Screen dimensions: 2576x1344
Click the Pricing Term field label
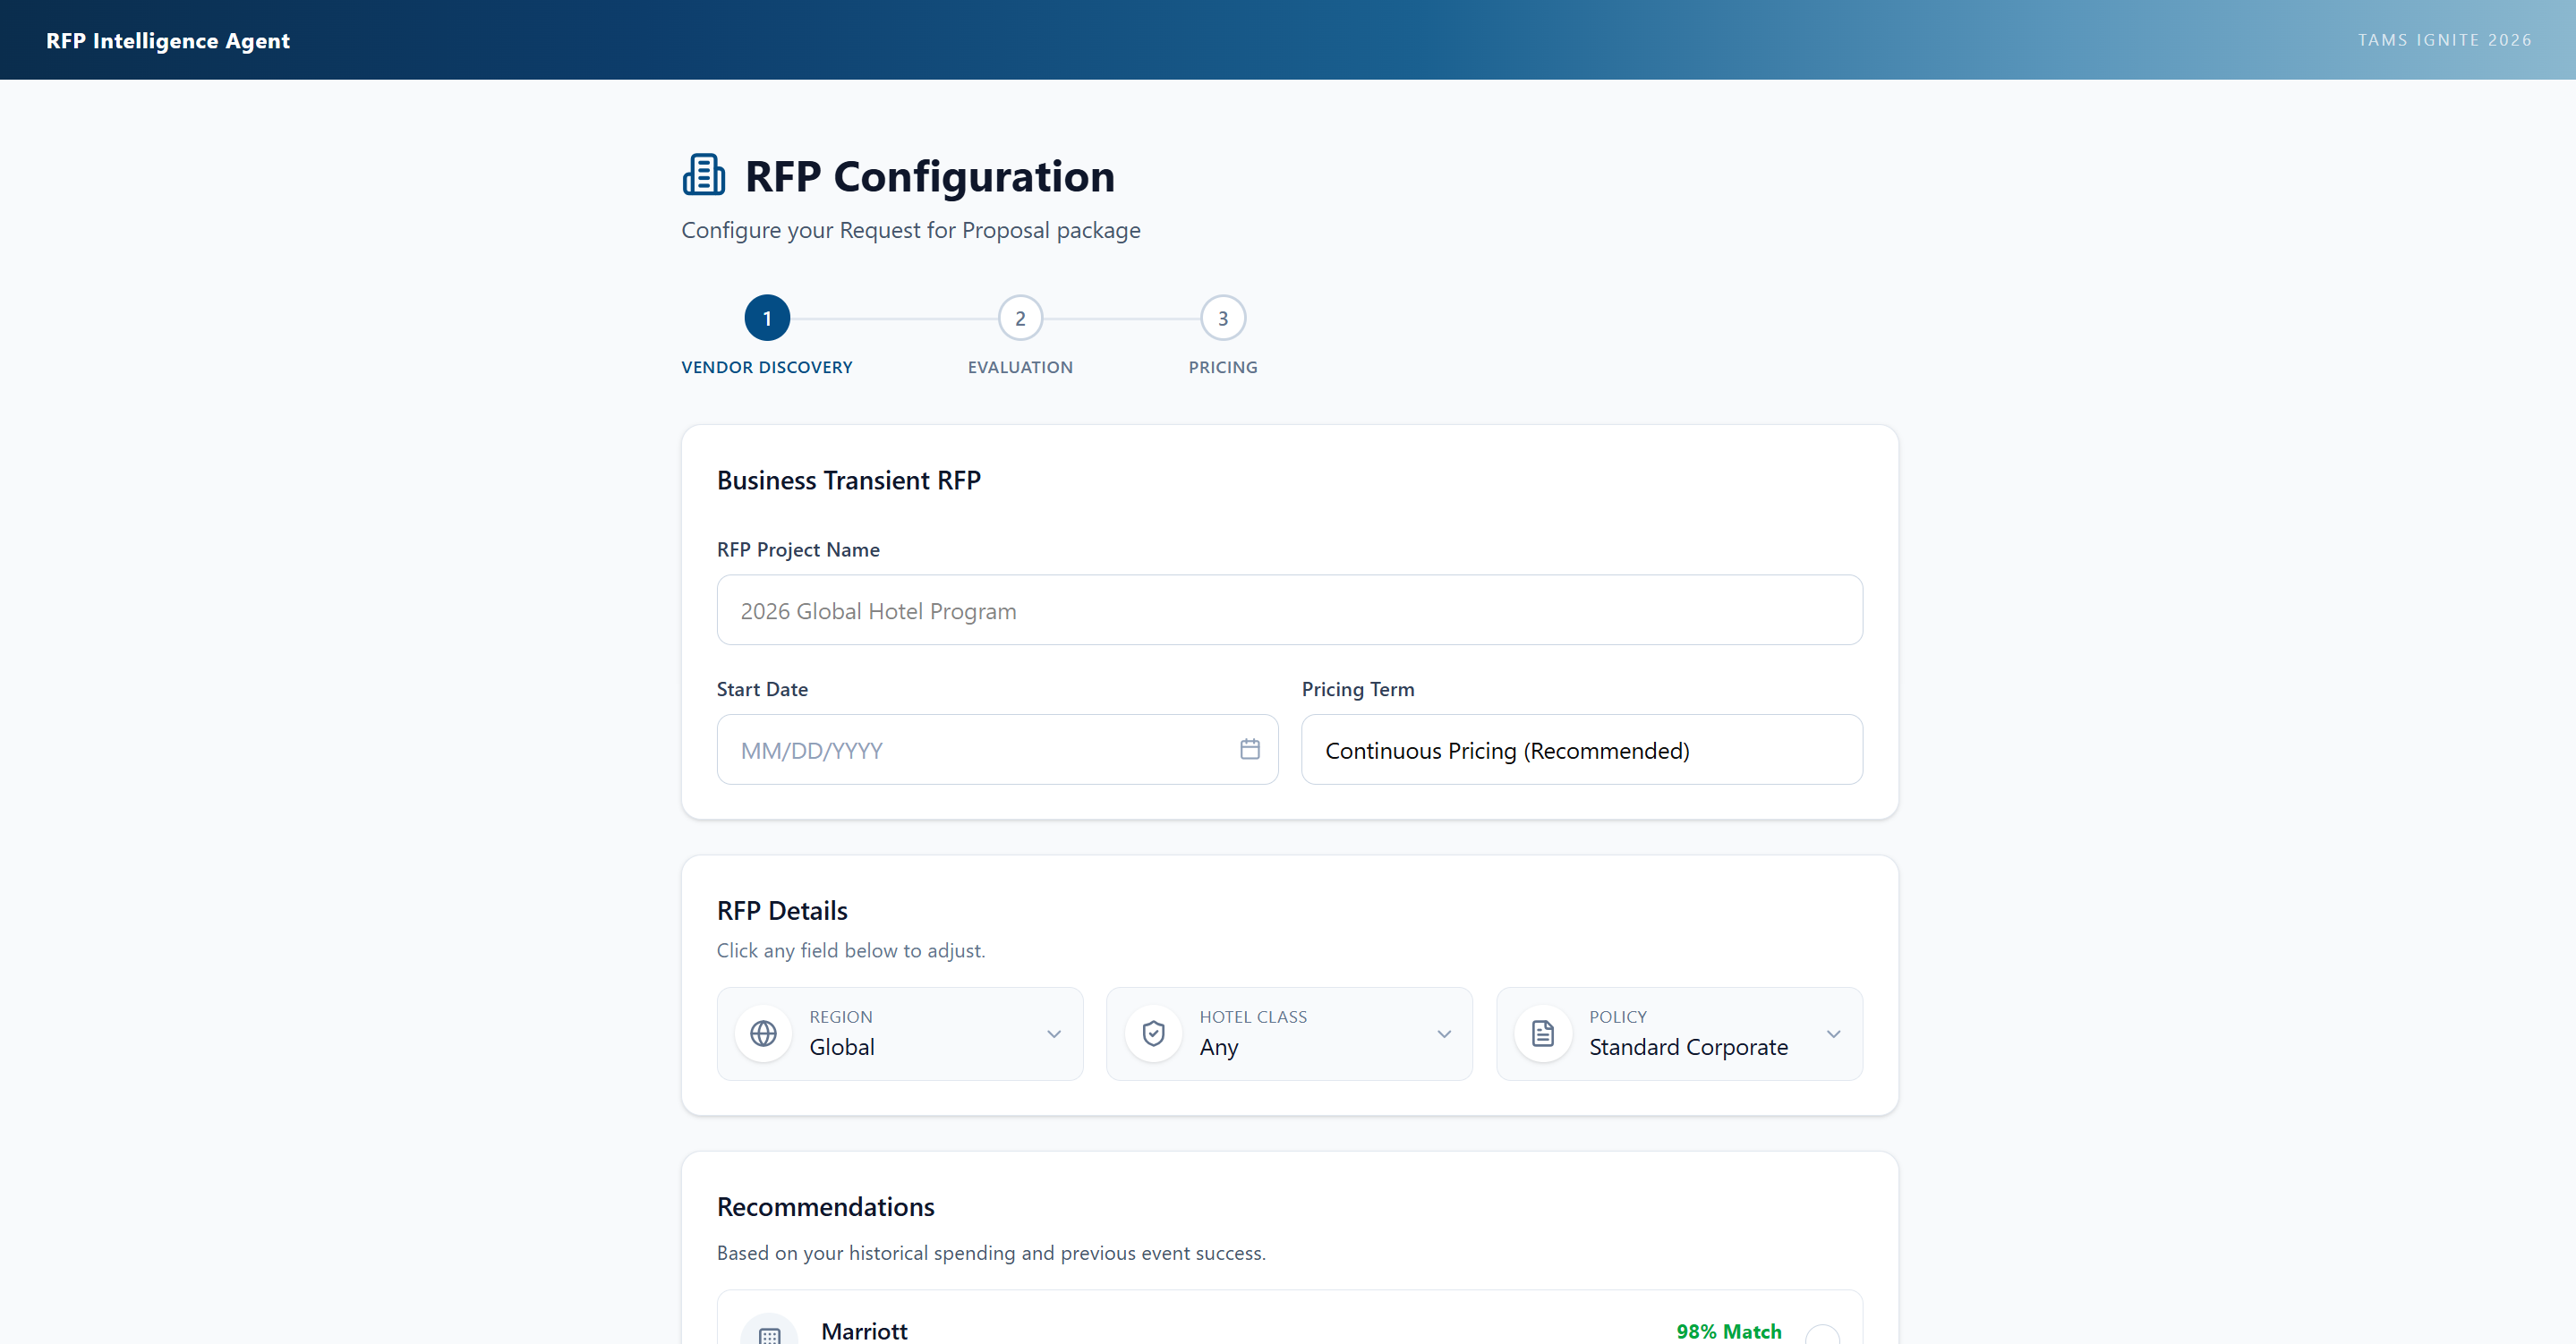point(1357,689)
